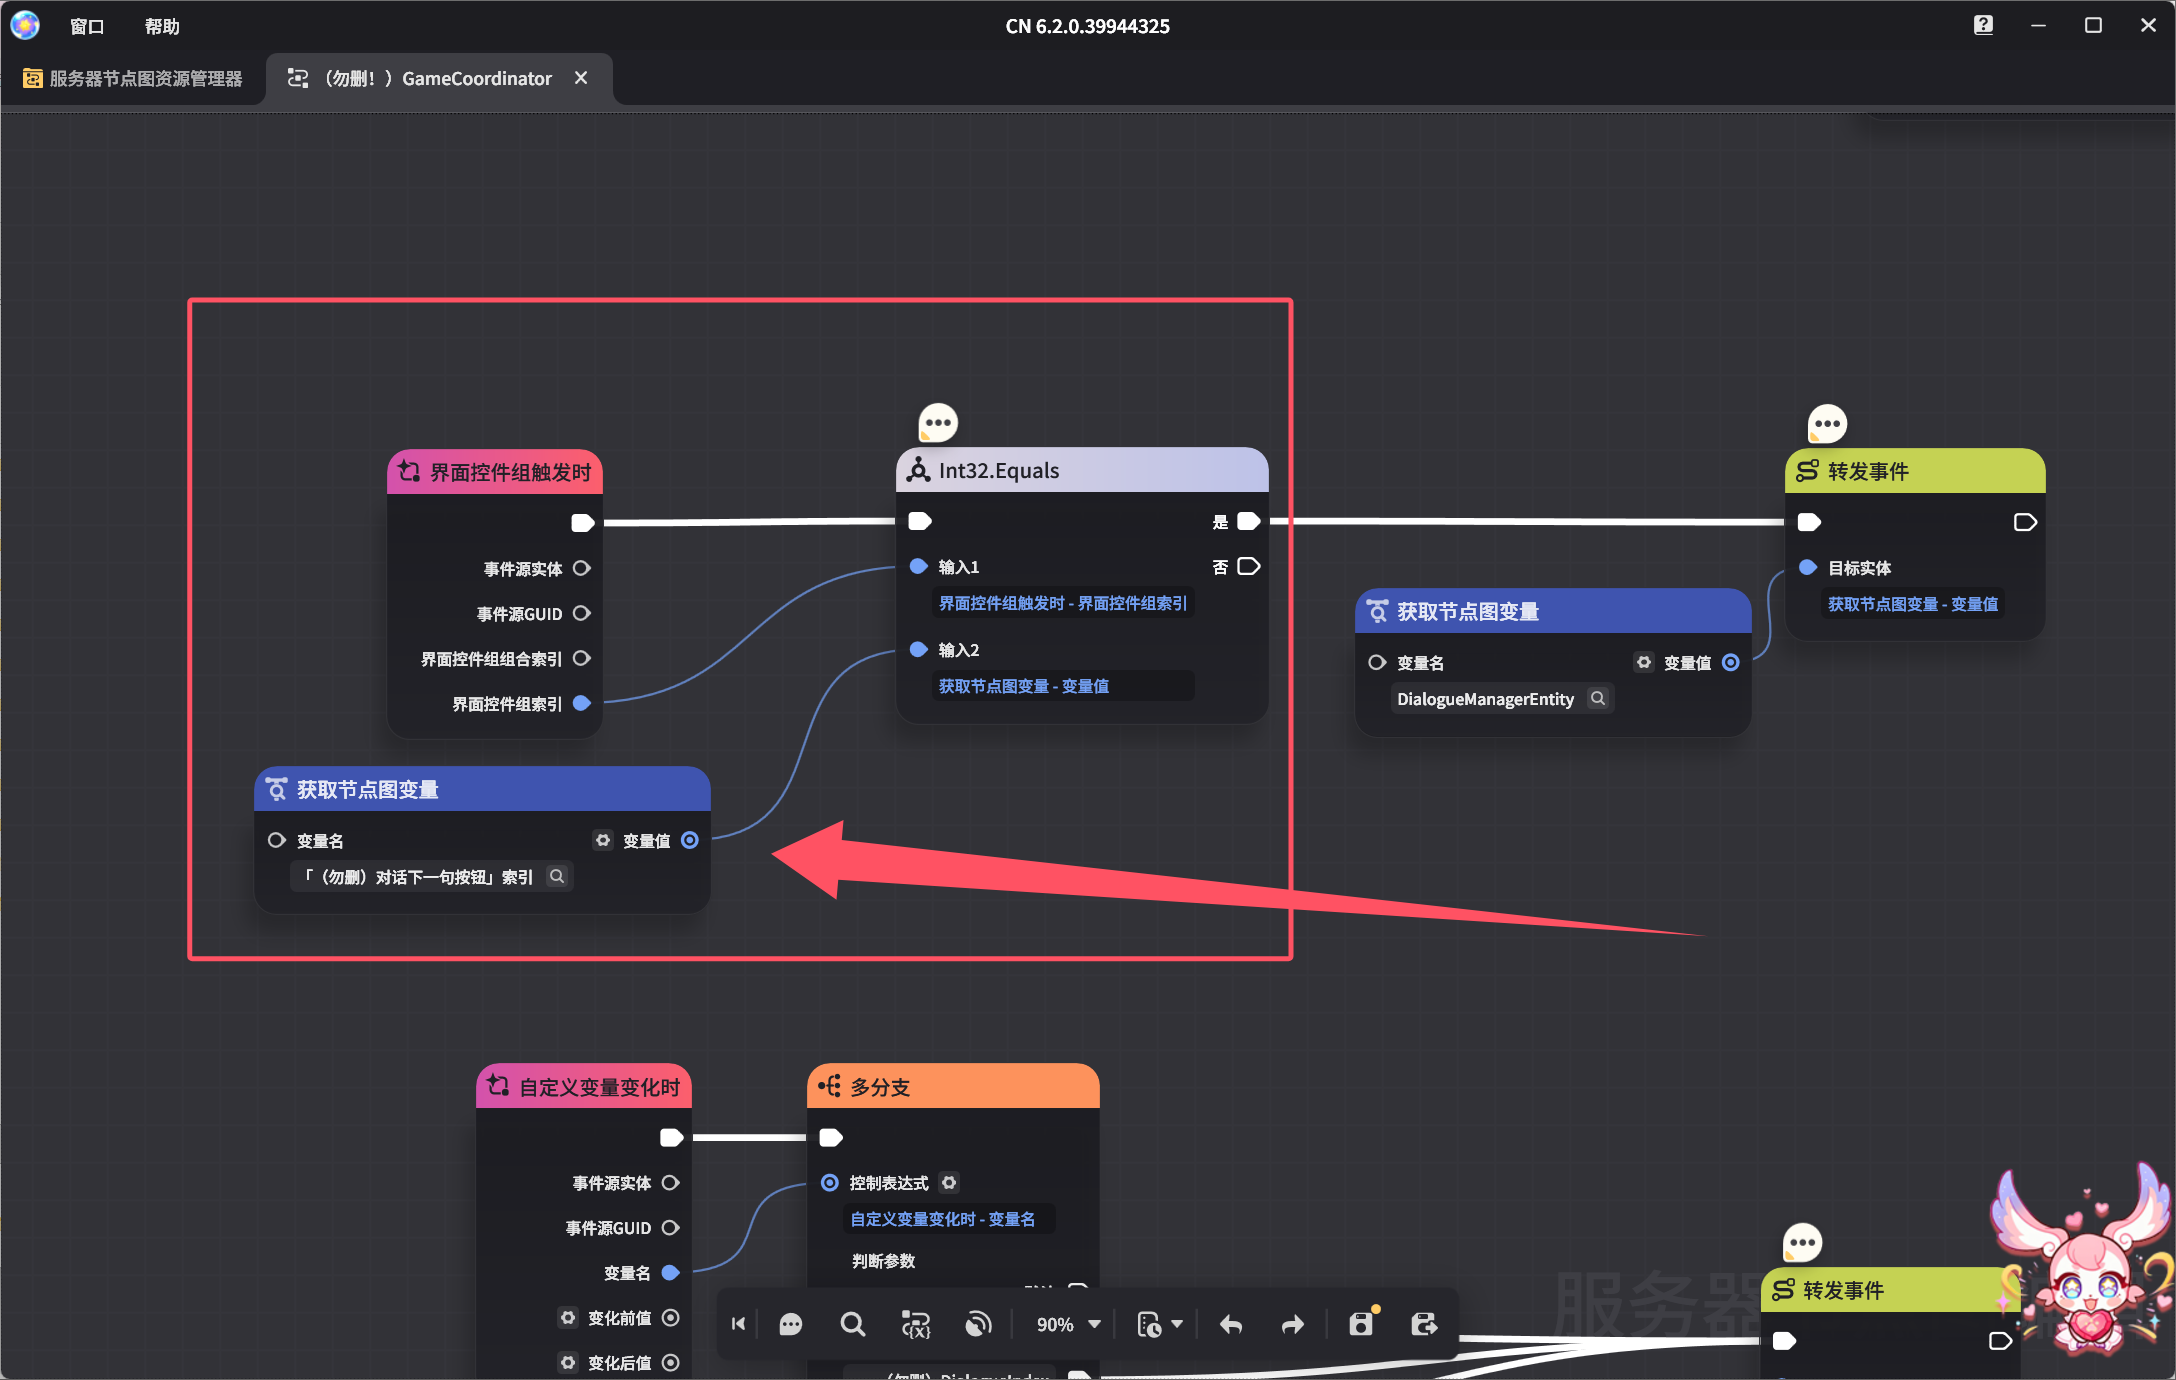This screenshot has width=2176, height=1380.
Task: Collapse the bottom toolbar with the skip-back arrow
Action: [x=739, y=1325]
